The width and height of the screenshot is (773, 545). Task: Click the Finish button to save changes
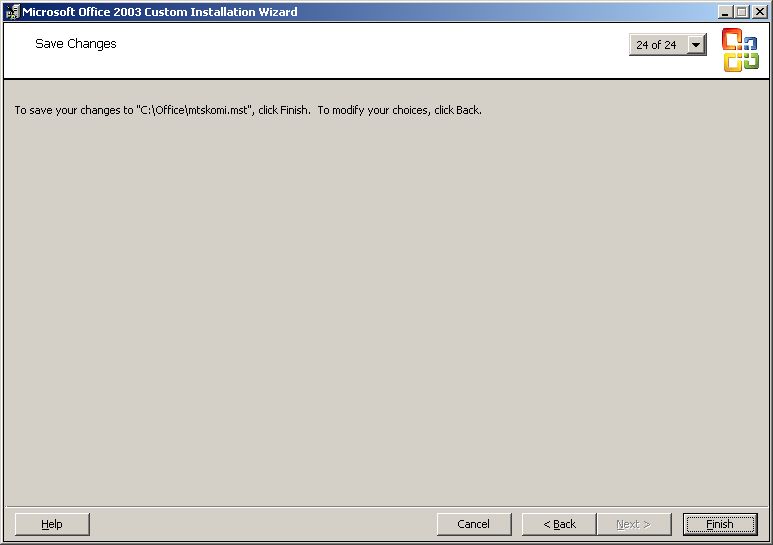click(x=719, y=524)
